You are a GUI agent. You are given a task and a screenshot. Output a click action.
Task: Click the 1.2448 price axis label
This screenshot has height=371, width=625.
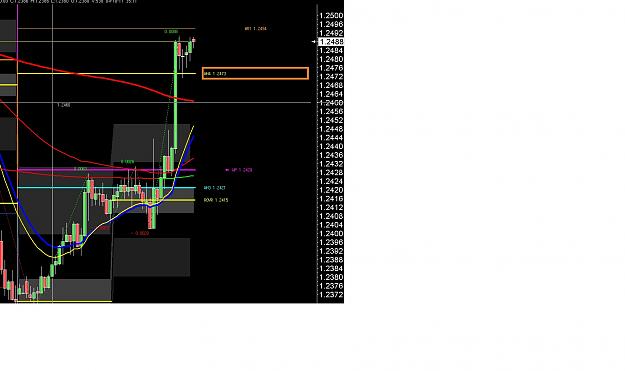click(331, 129)
